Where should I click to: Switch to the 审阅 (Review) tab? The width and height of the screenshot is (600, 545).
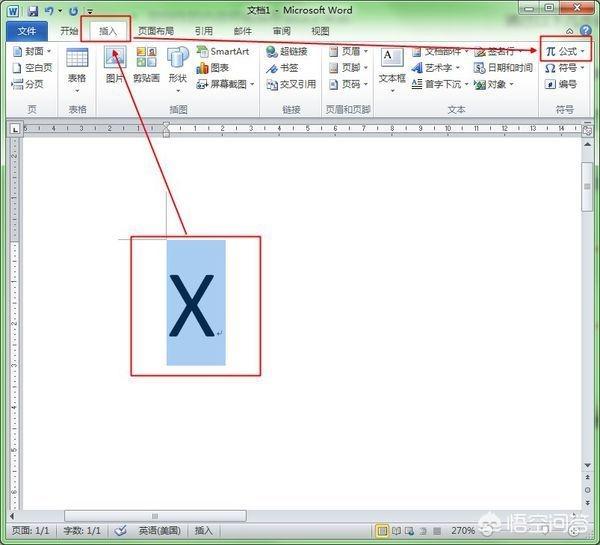(282, 31)
